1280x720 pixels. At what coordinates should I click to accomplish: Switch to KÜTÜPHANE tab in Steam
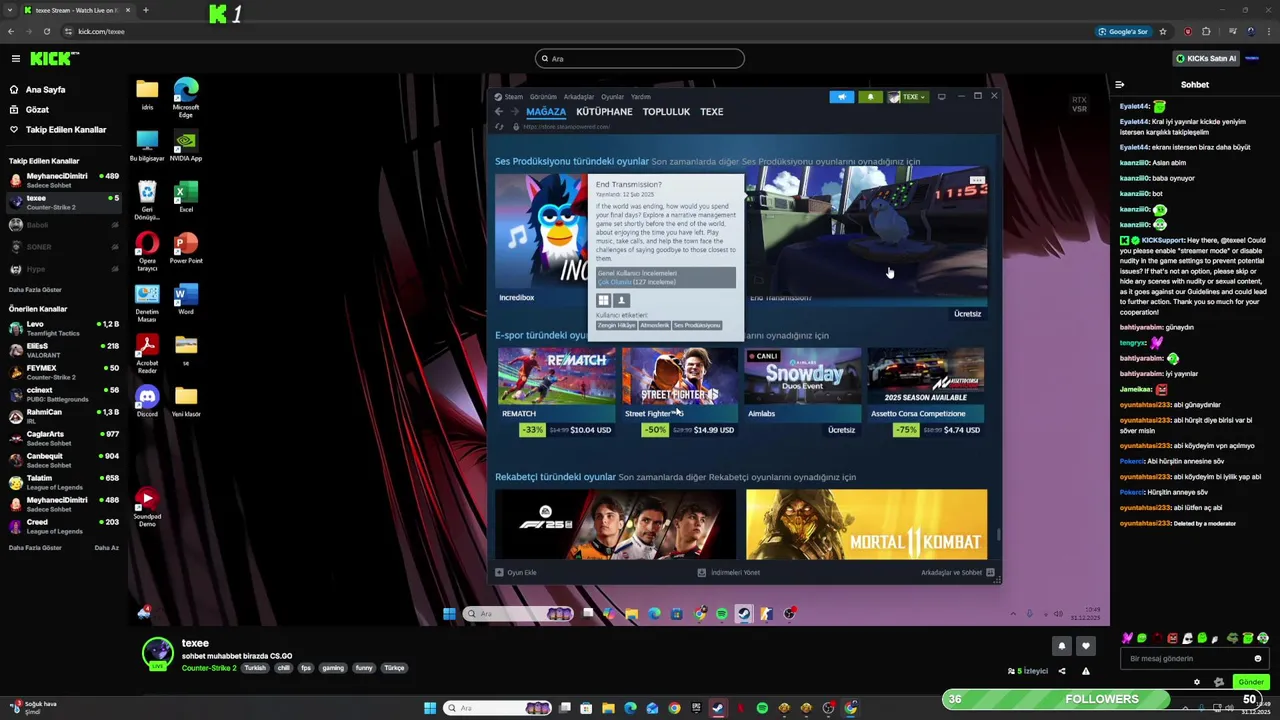coord(604,112)
